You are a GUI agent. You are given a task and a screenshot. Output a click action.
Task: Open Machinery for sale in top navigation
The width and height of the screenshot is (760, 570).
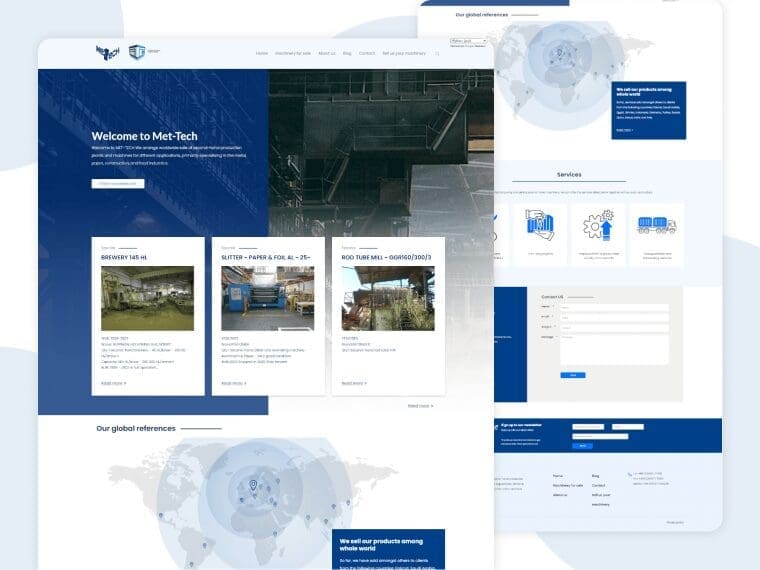click(x=293, y=53)
